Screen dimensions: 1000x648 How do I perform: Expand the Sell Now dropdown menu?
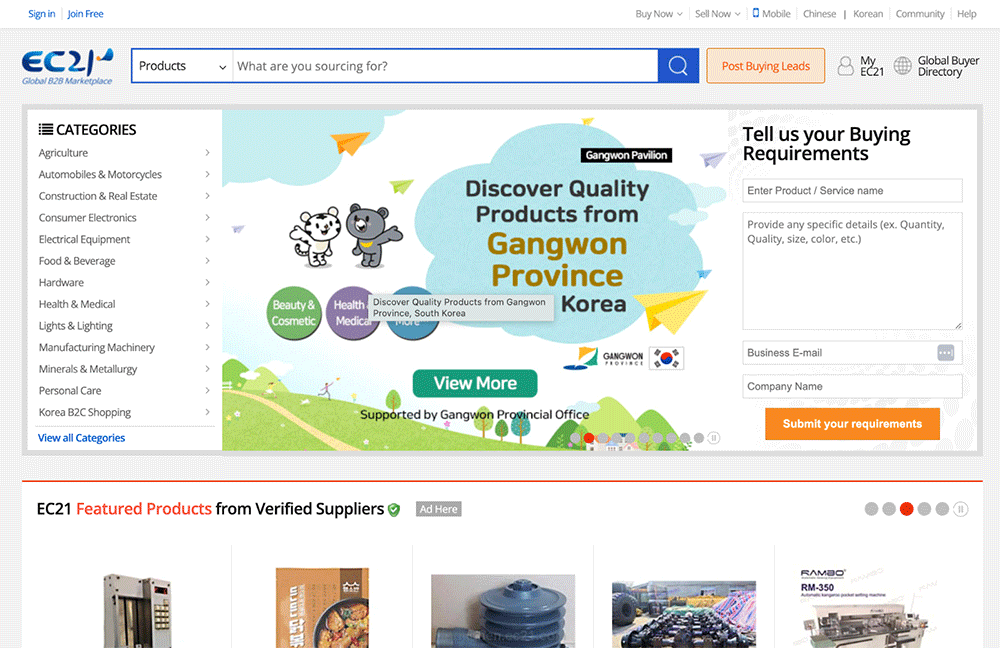718,14
